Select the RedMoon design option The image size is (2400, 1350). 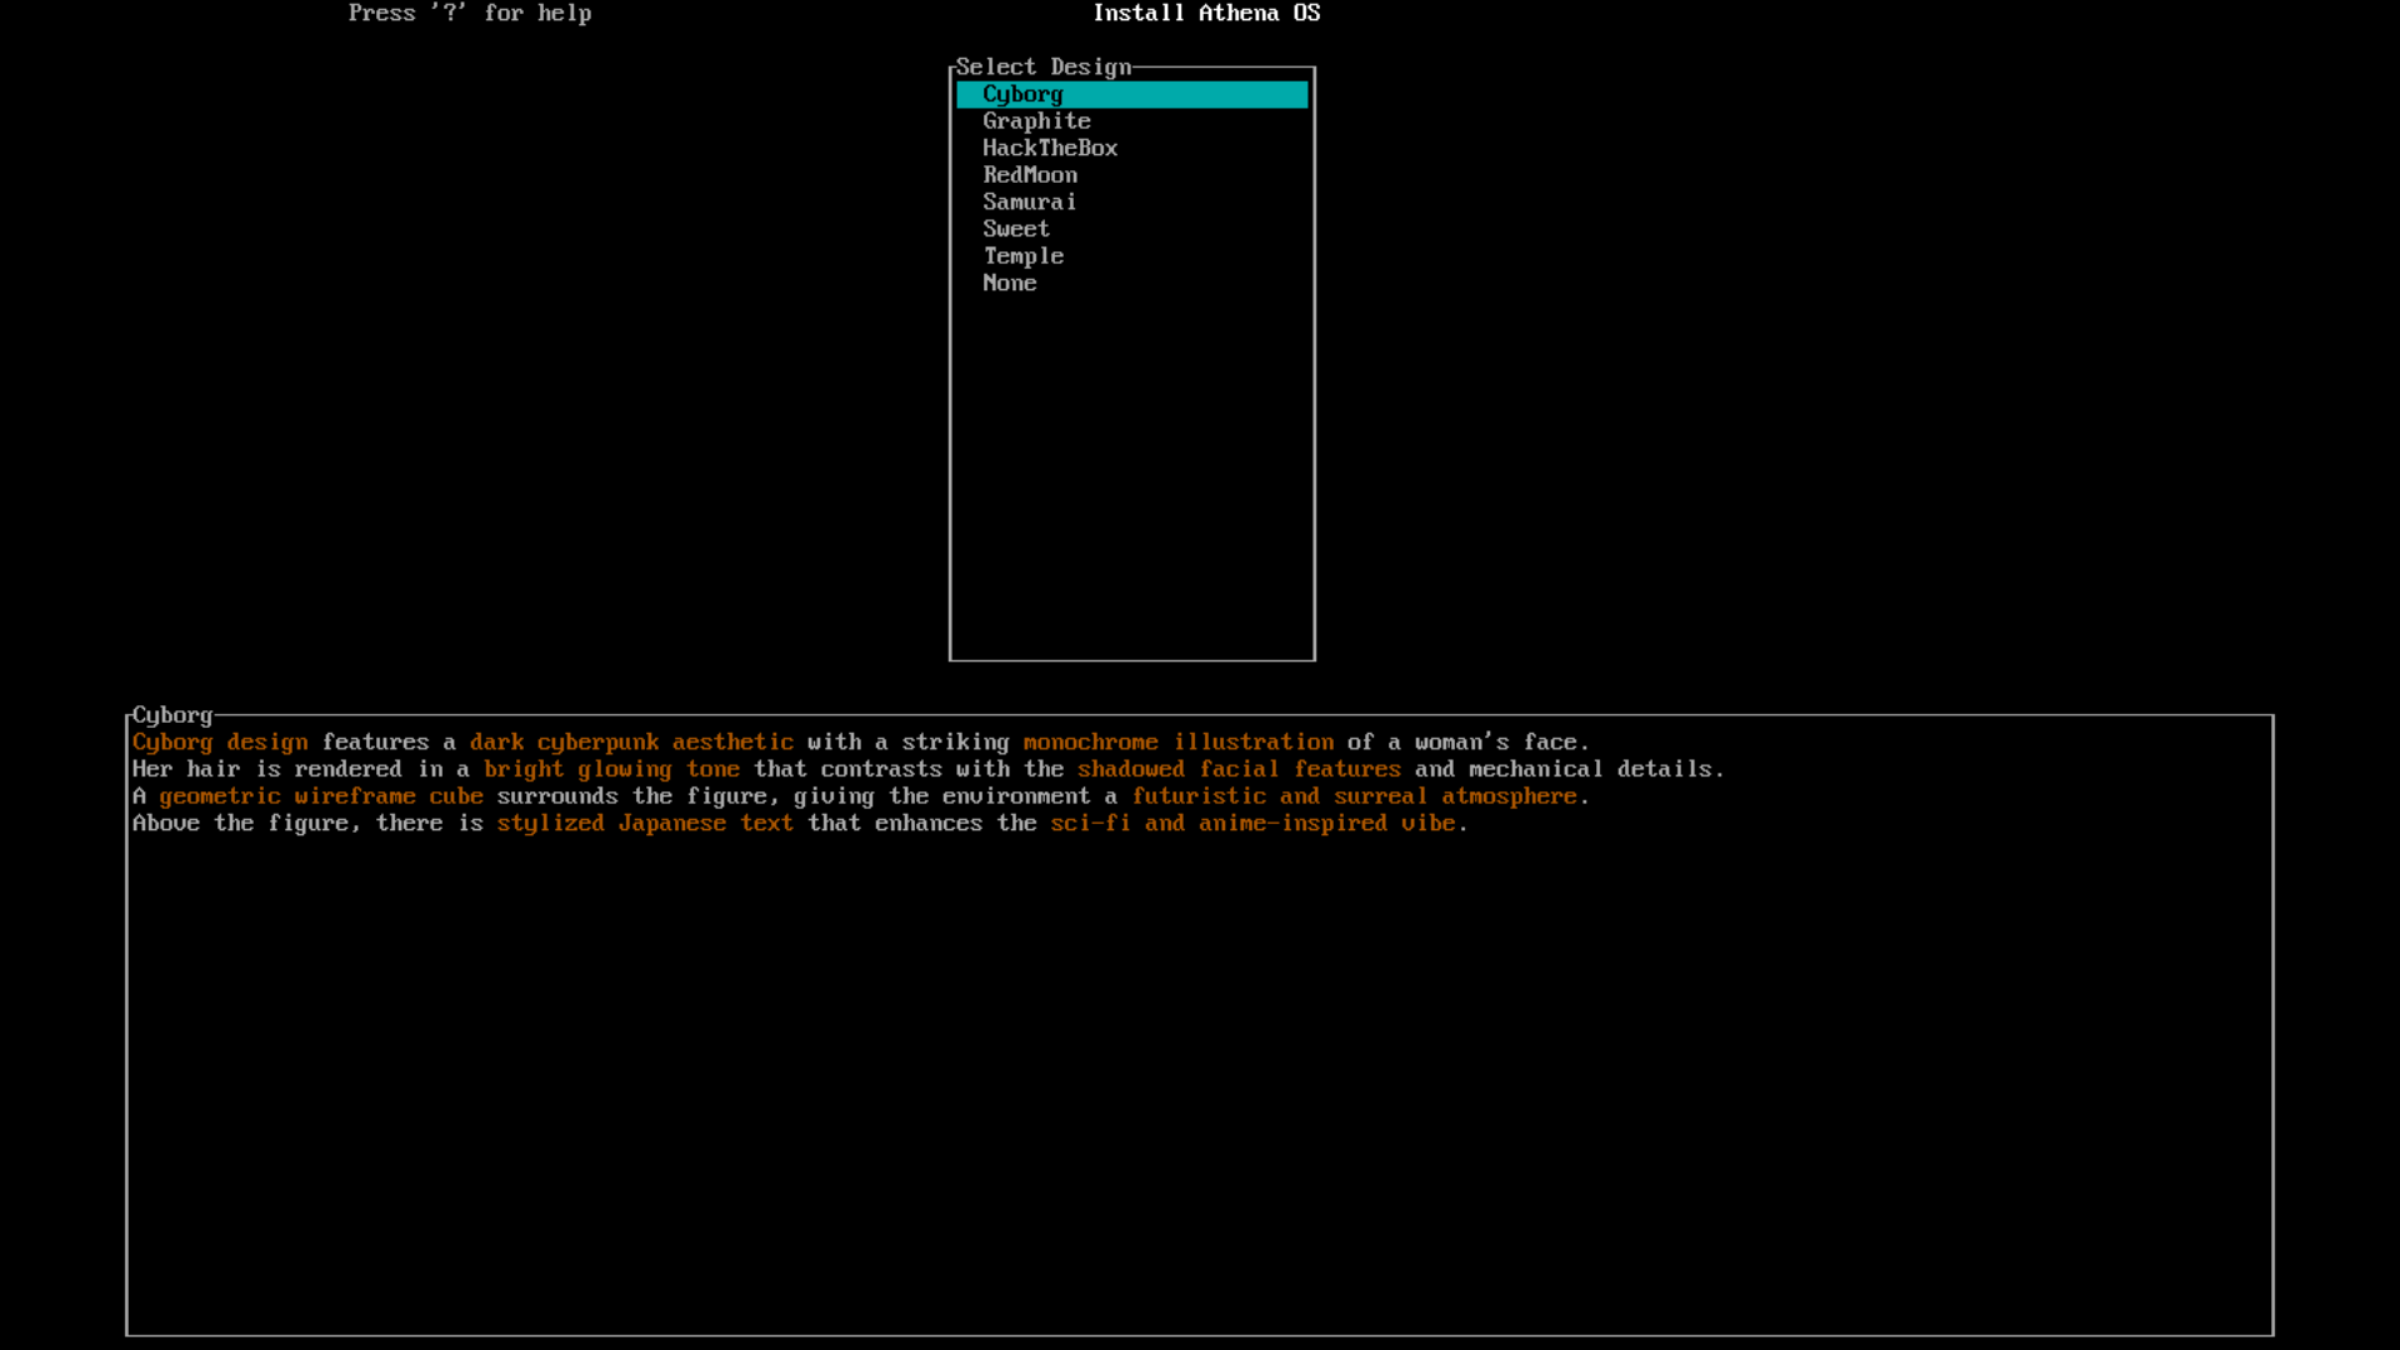(x=1029, y=175)
